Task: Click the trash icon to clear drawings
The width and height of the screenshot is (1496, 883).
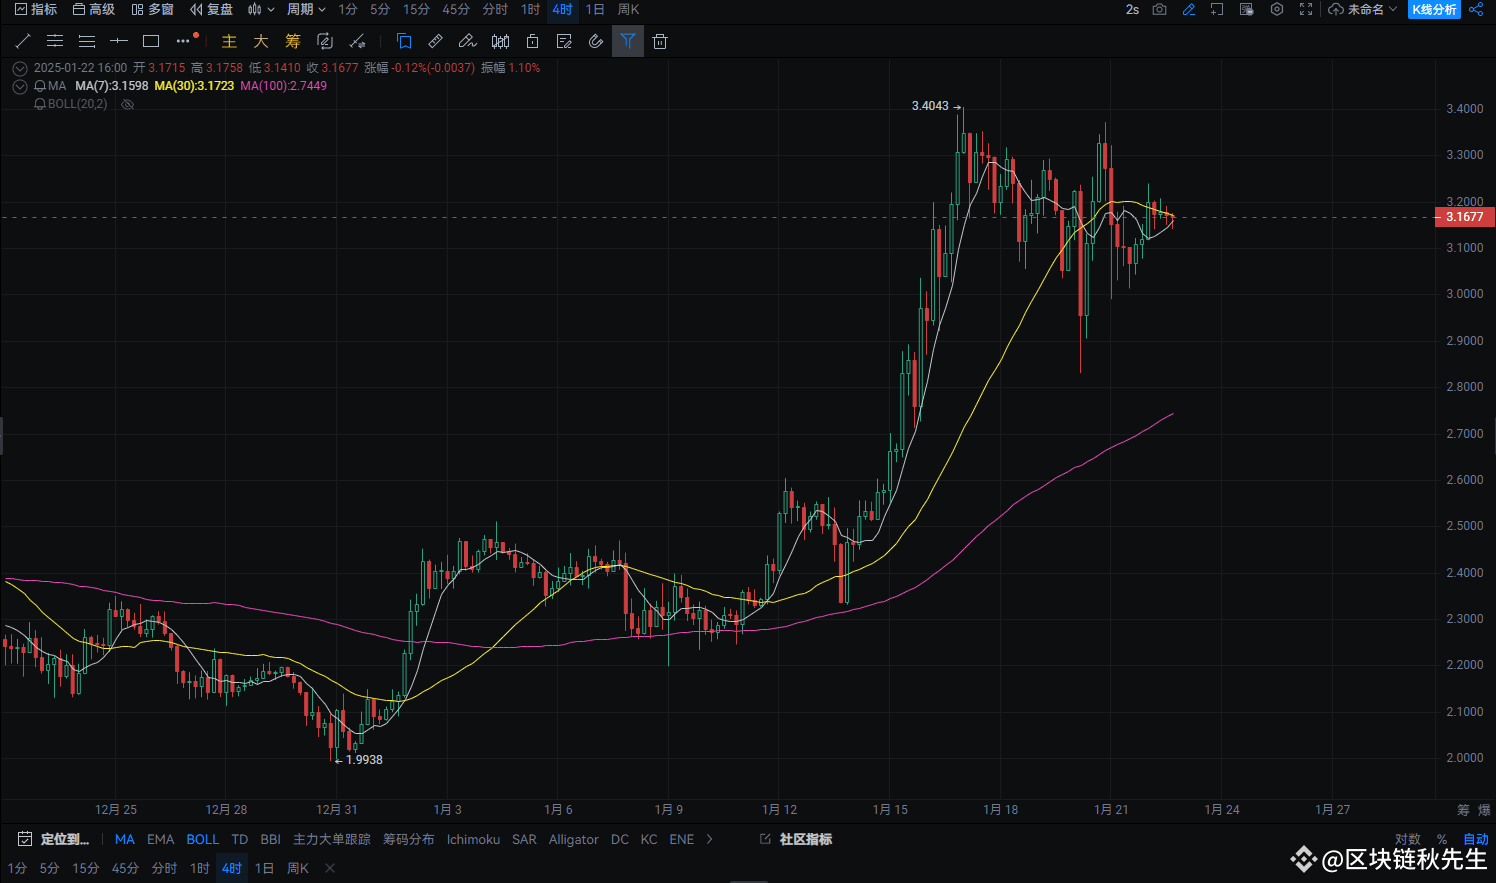Action: pyautogui.click(x=659, y=41)
